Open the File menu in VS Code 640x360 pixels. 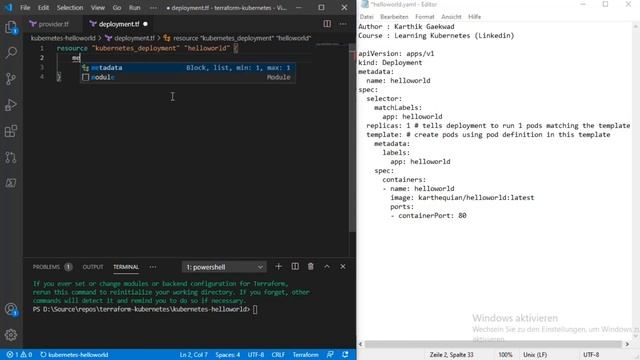(25, 8)
